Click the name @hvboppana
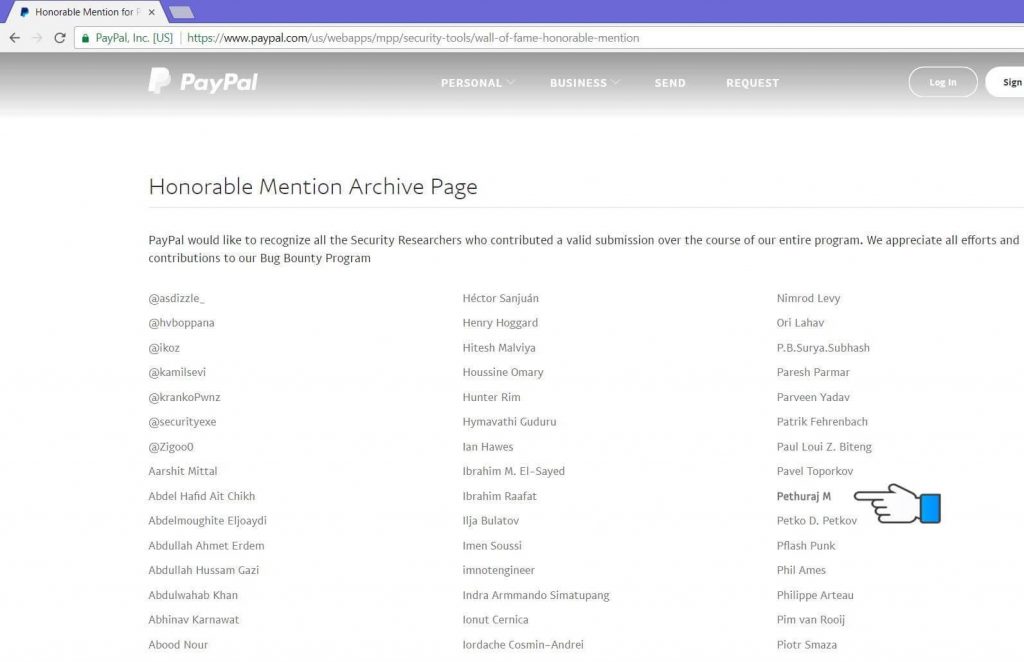 click(x=181, y=323)
